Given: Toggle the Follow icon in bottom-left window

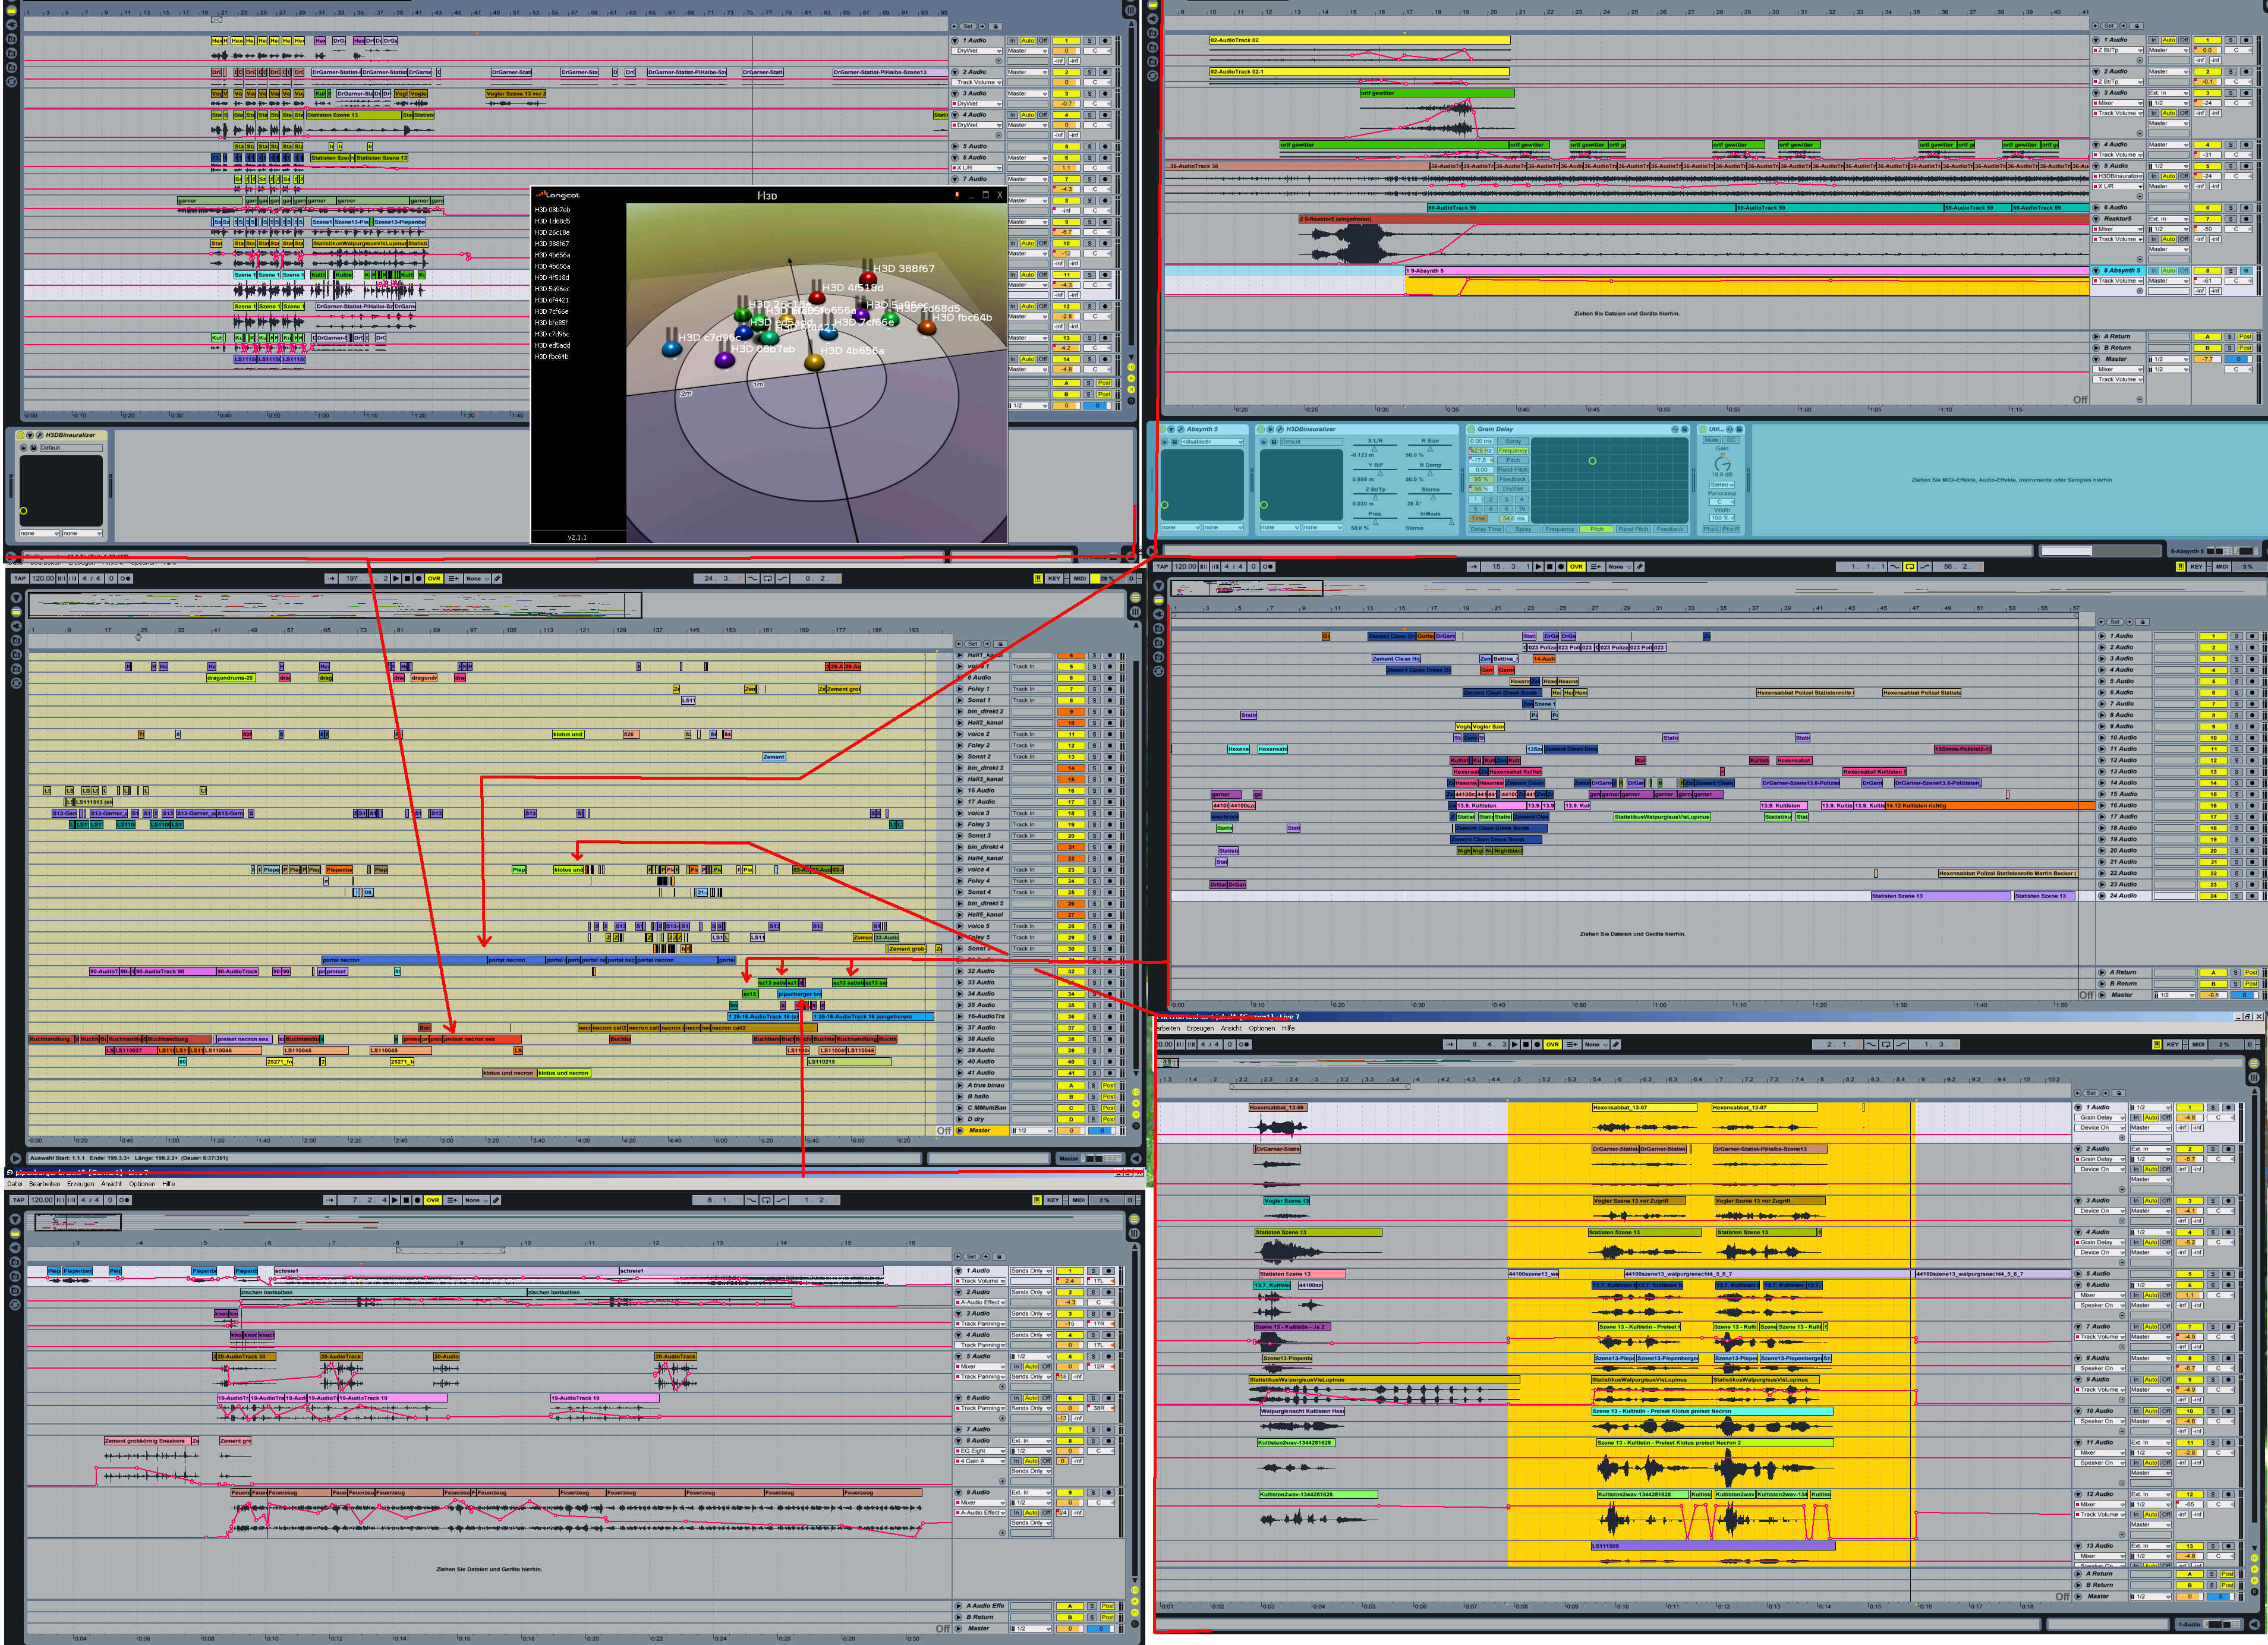Looking at the screenshot, I should (x=329, y=1200).
